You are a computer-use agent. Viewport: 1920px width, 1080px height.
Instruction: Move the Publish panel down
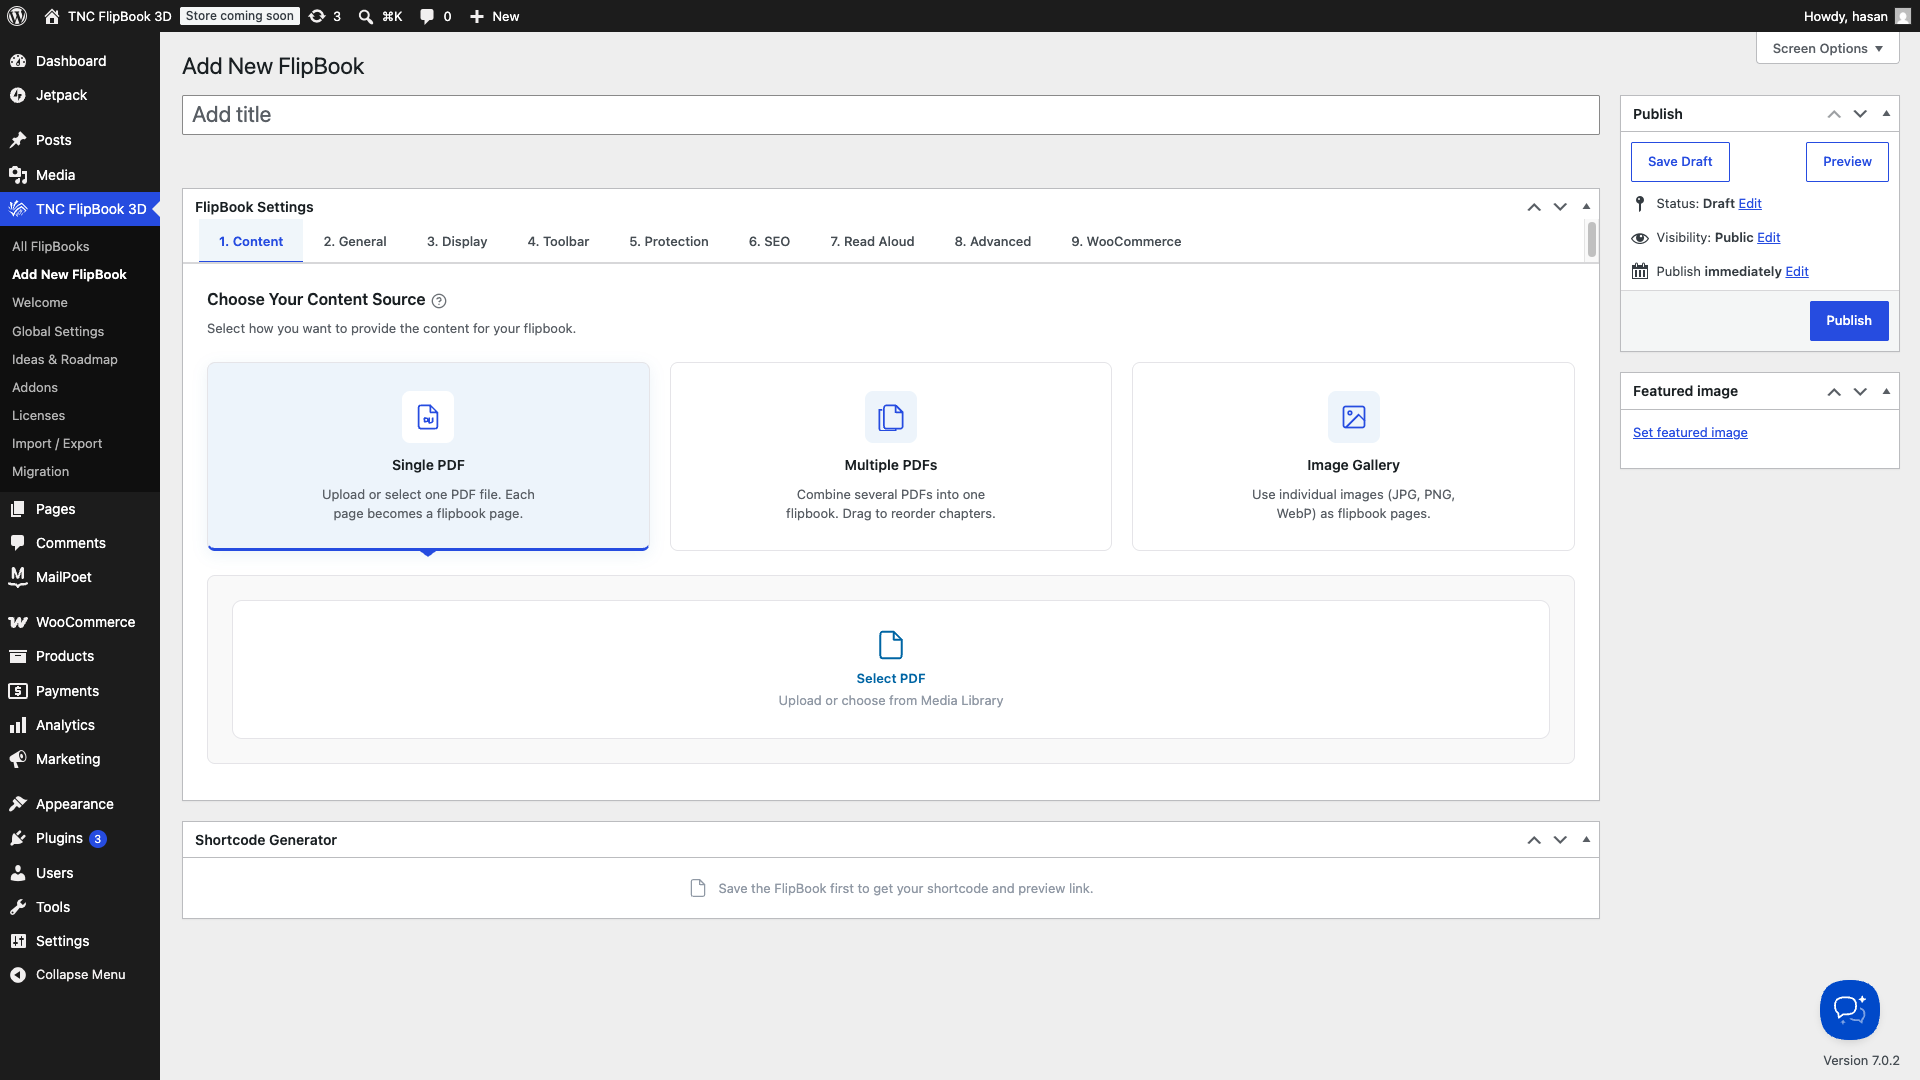click(x=1860, y=114)
